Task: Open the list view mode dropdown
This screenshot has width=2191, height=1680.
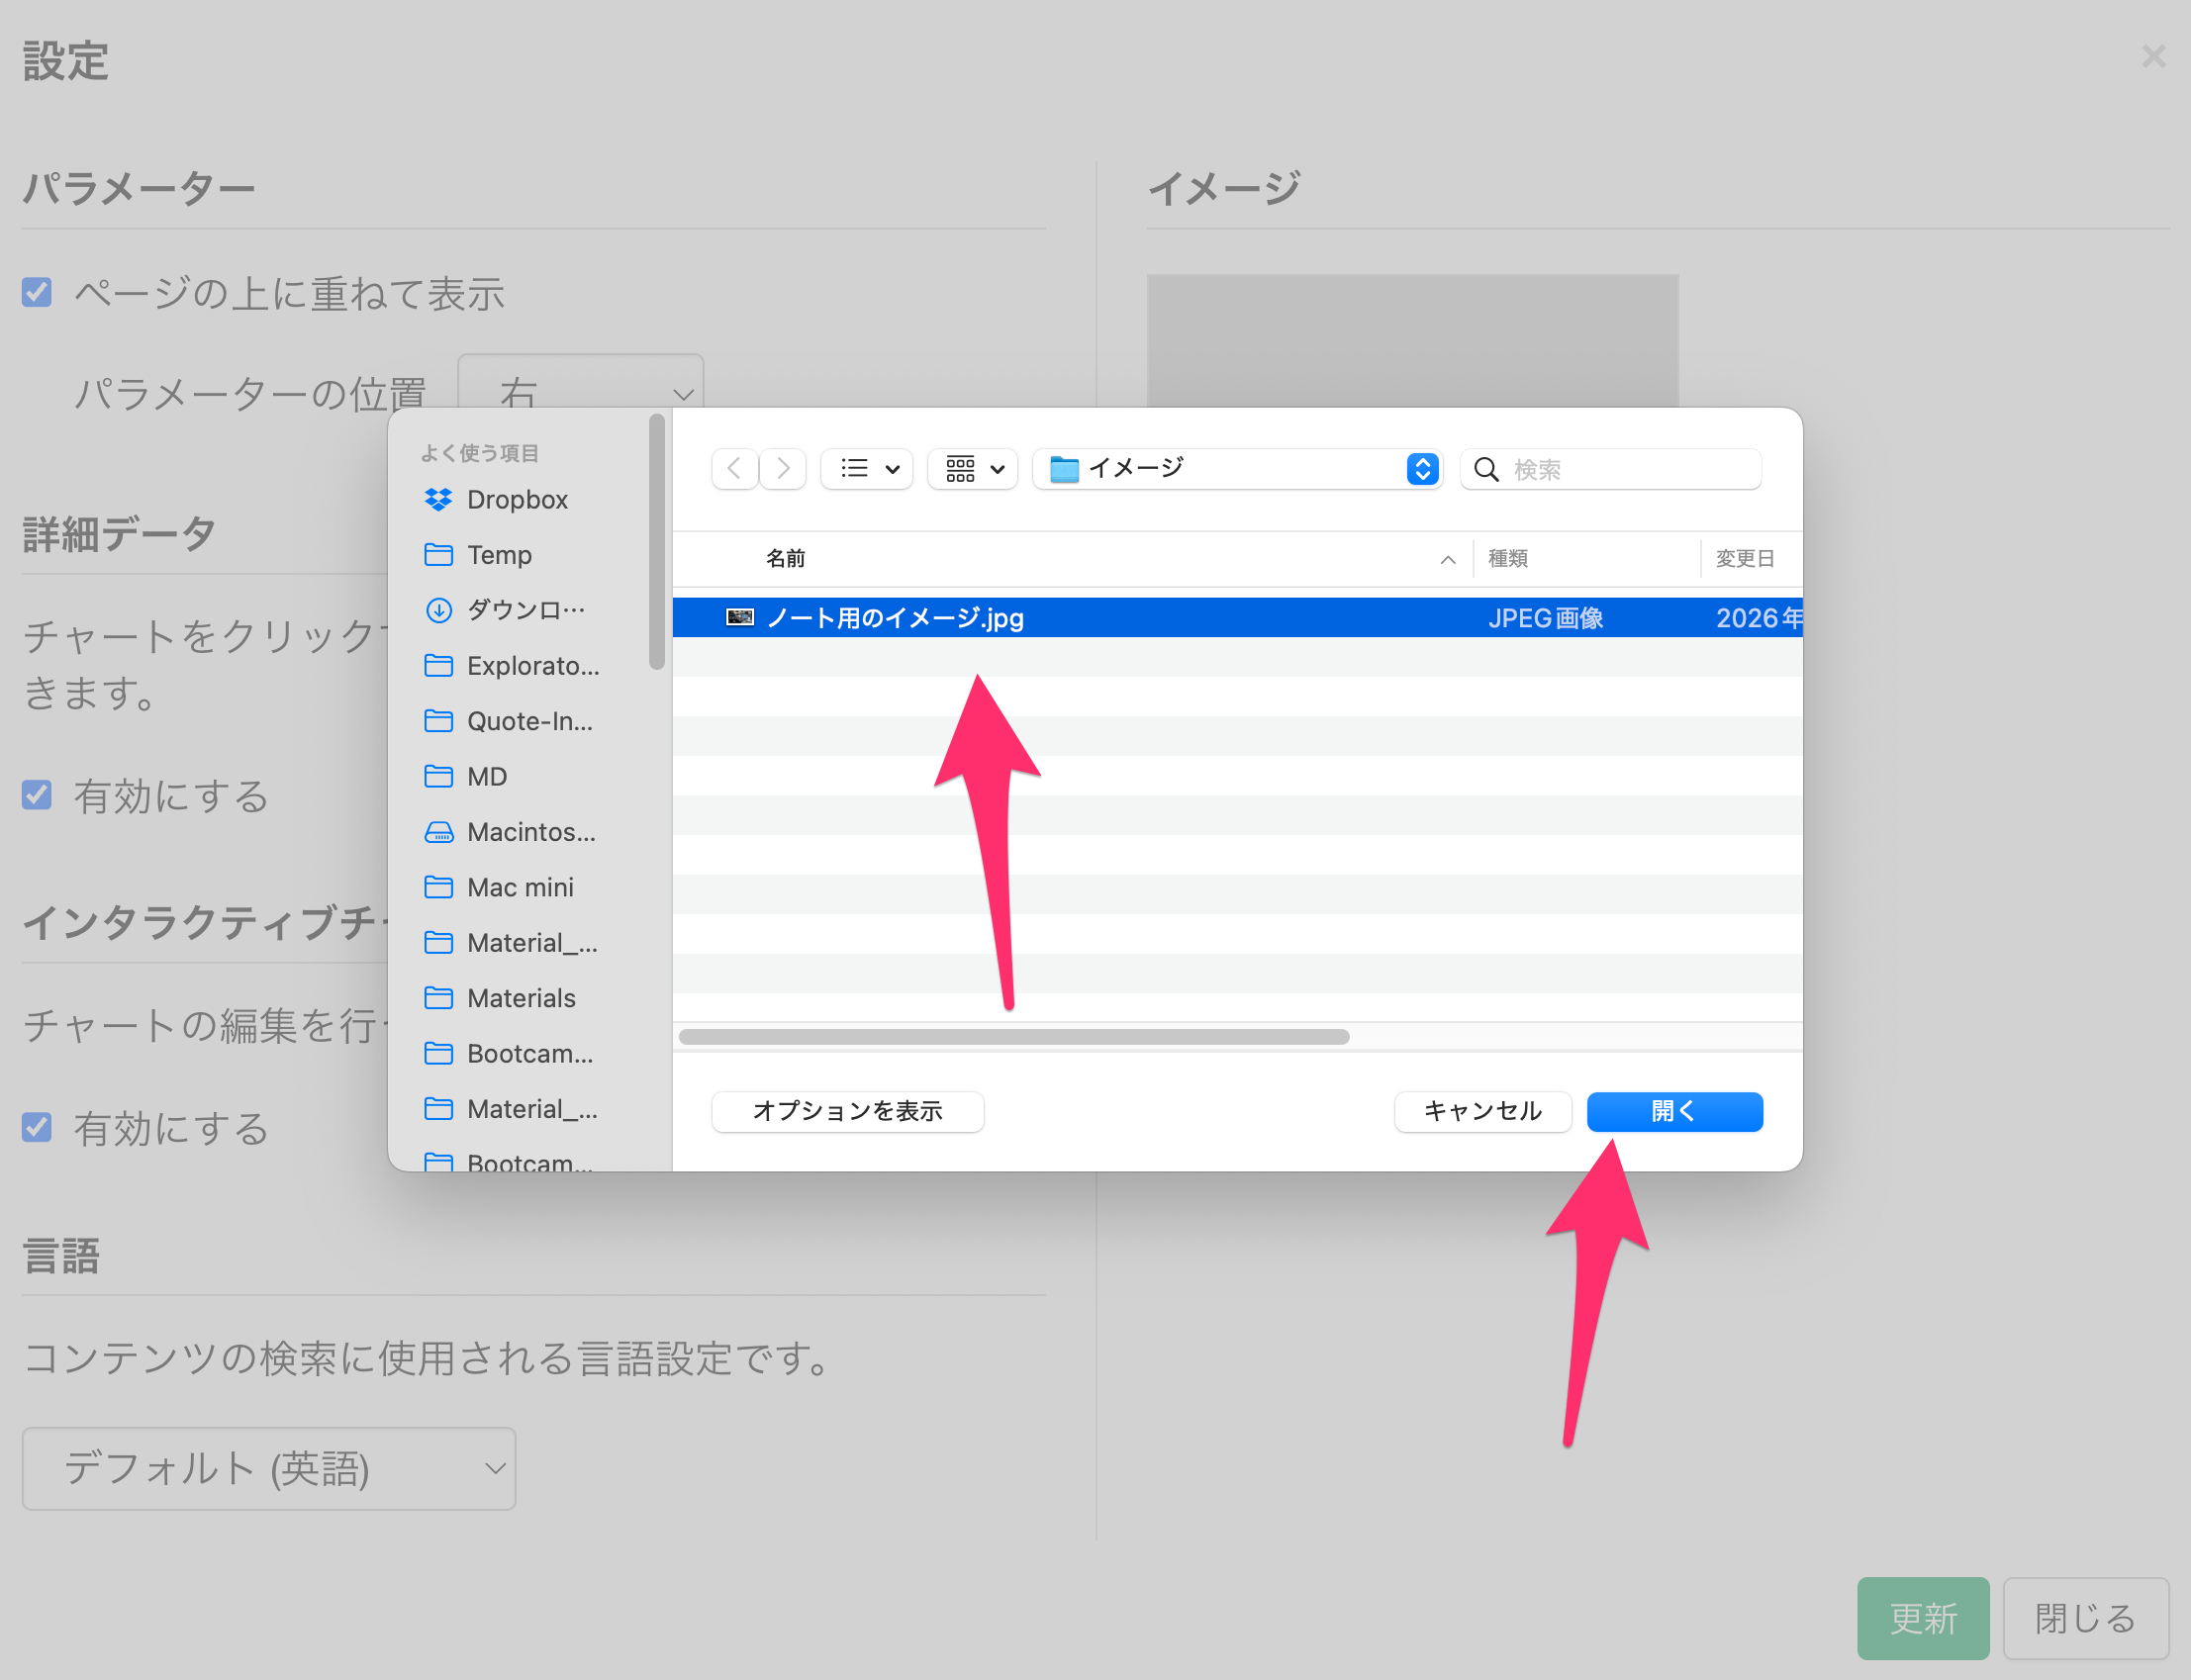Action: (x=868, y=468)
